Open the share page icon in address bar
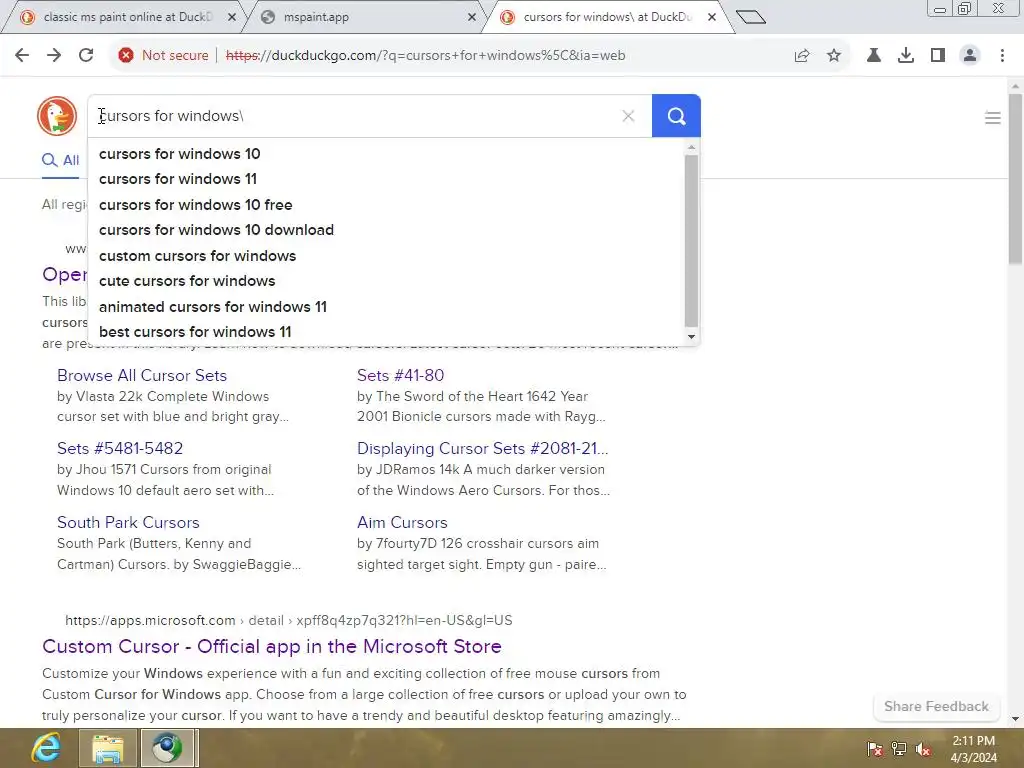Screen dimensions: 1024x768 (802, 56)
